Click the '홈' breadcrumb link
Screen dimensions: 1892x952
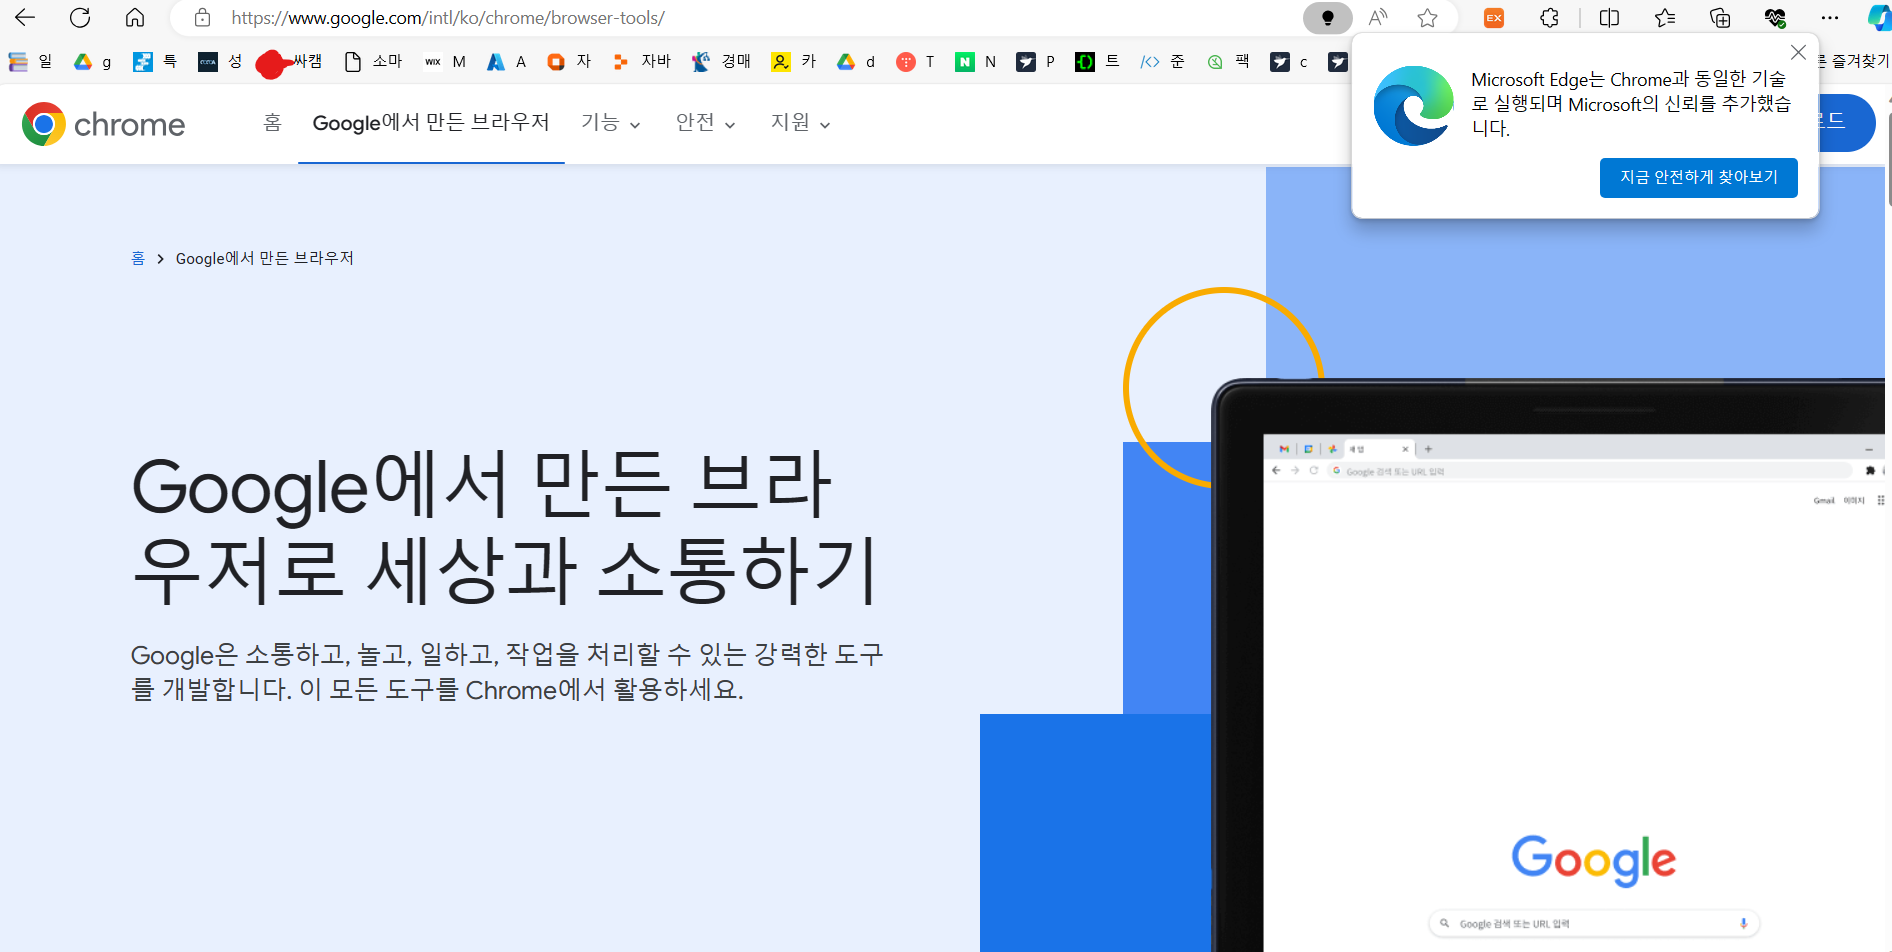point(138,258)
